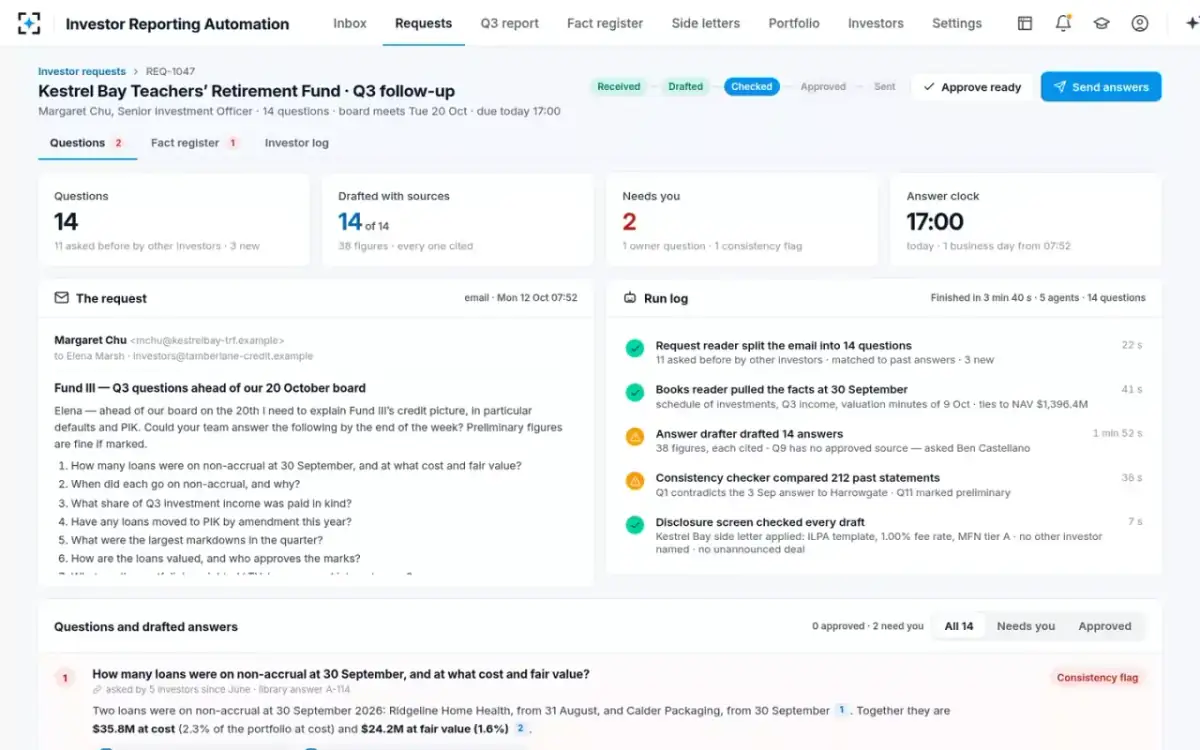Click orange warning icon for Answer drafter step
The image size is (1200, 750).
pos(634,437)
